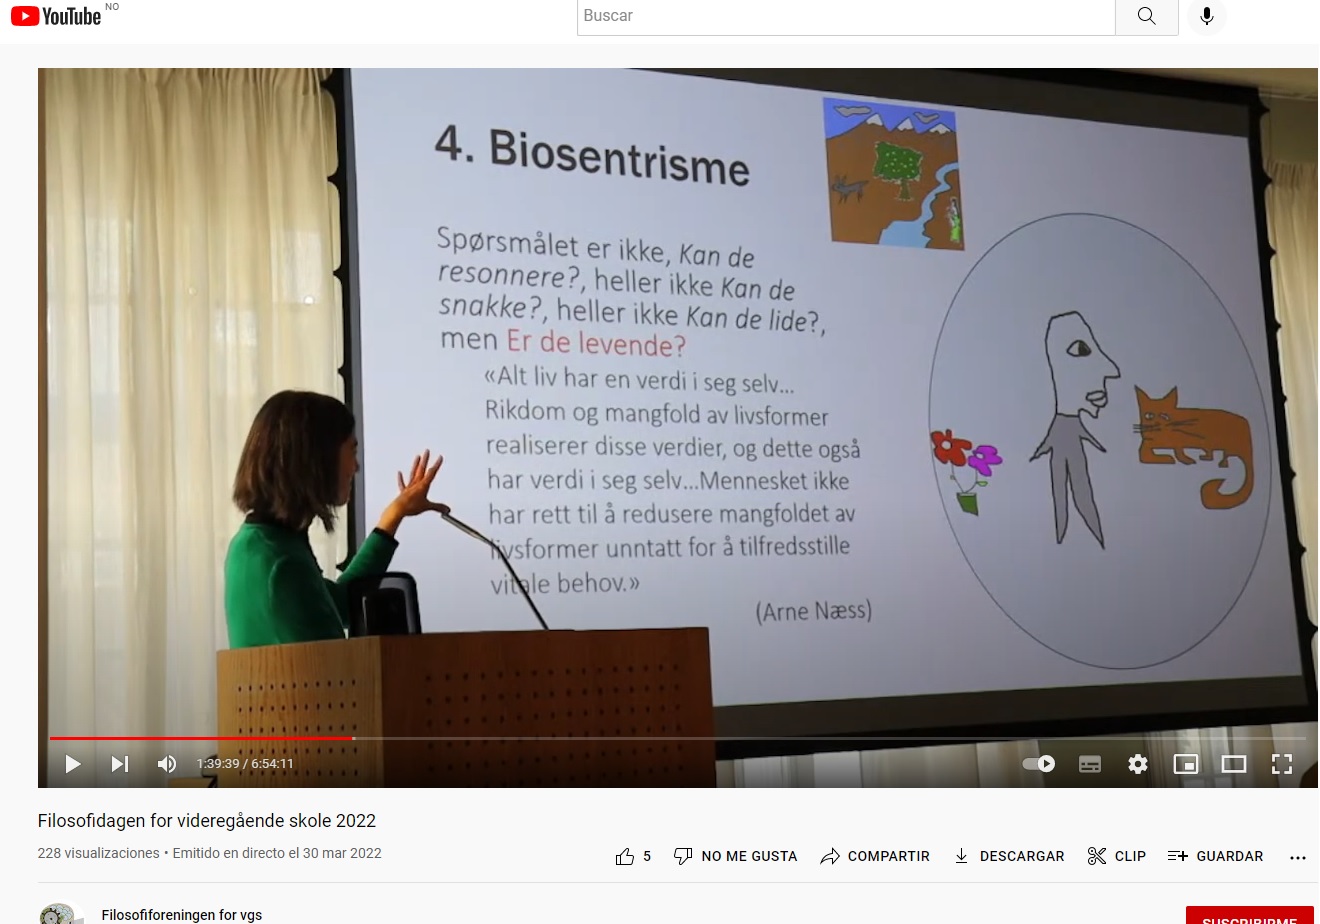Open the video settings gear
This screenshot has width=1320, height=924.
(1137, 763)
